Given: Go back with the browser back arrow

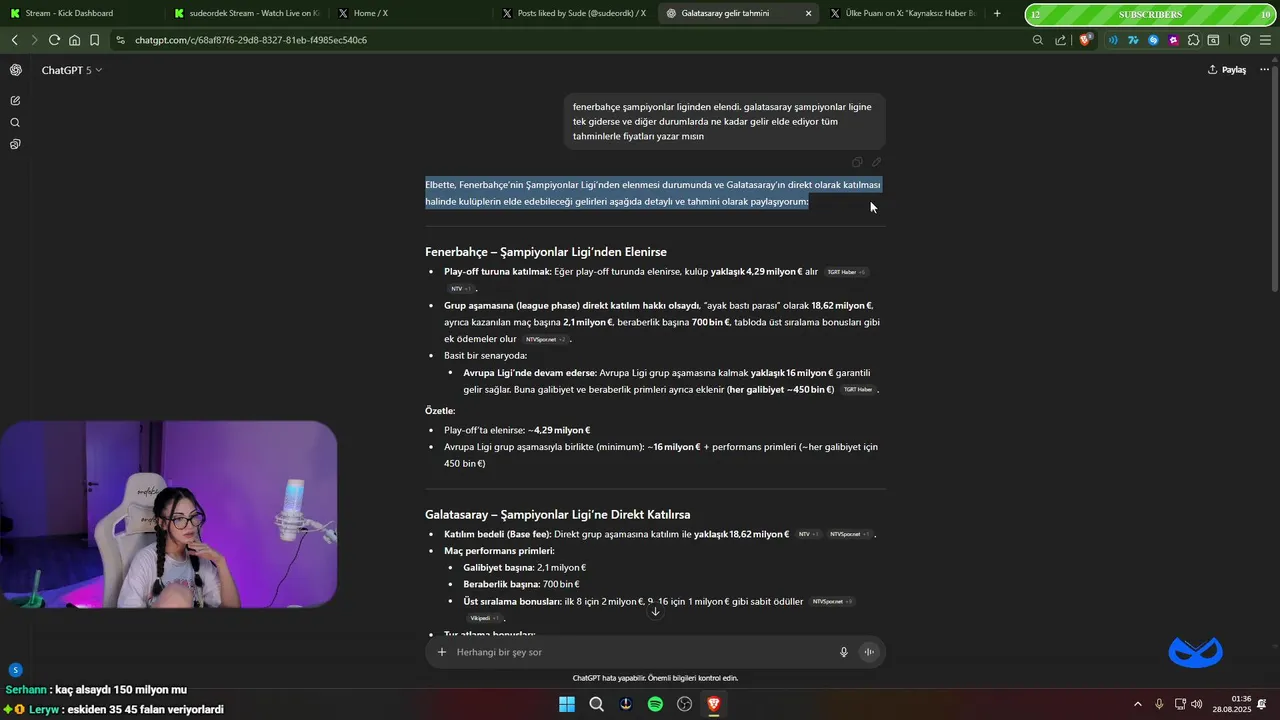Looking at the screenshot, I should click(x=15, y=40).
